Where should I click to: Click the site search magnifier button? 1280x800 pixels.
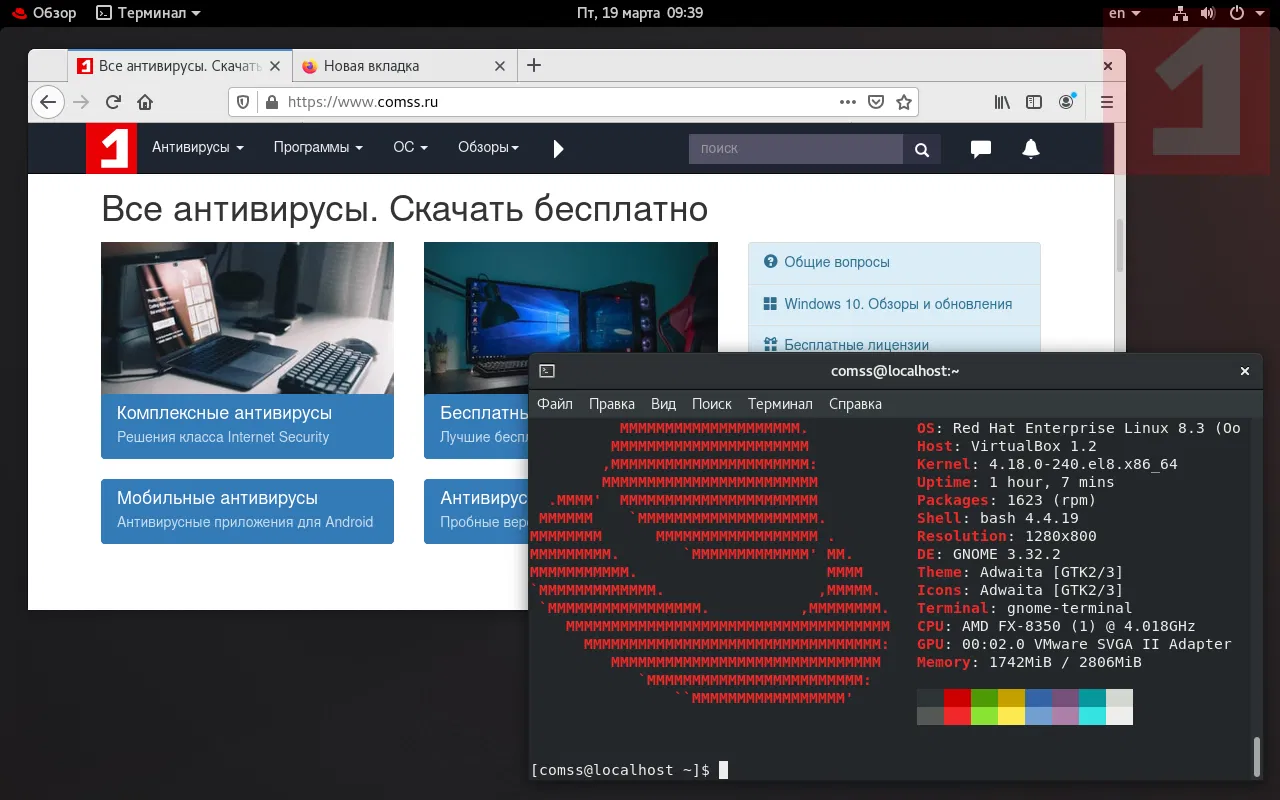point(921,149)
